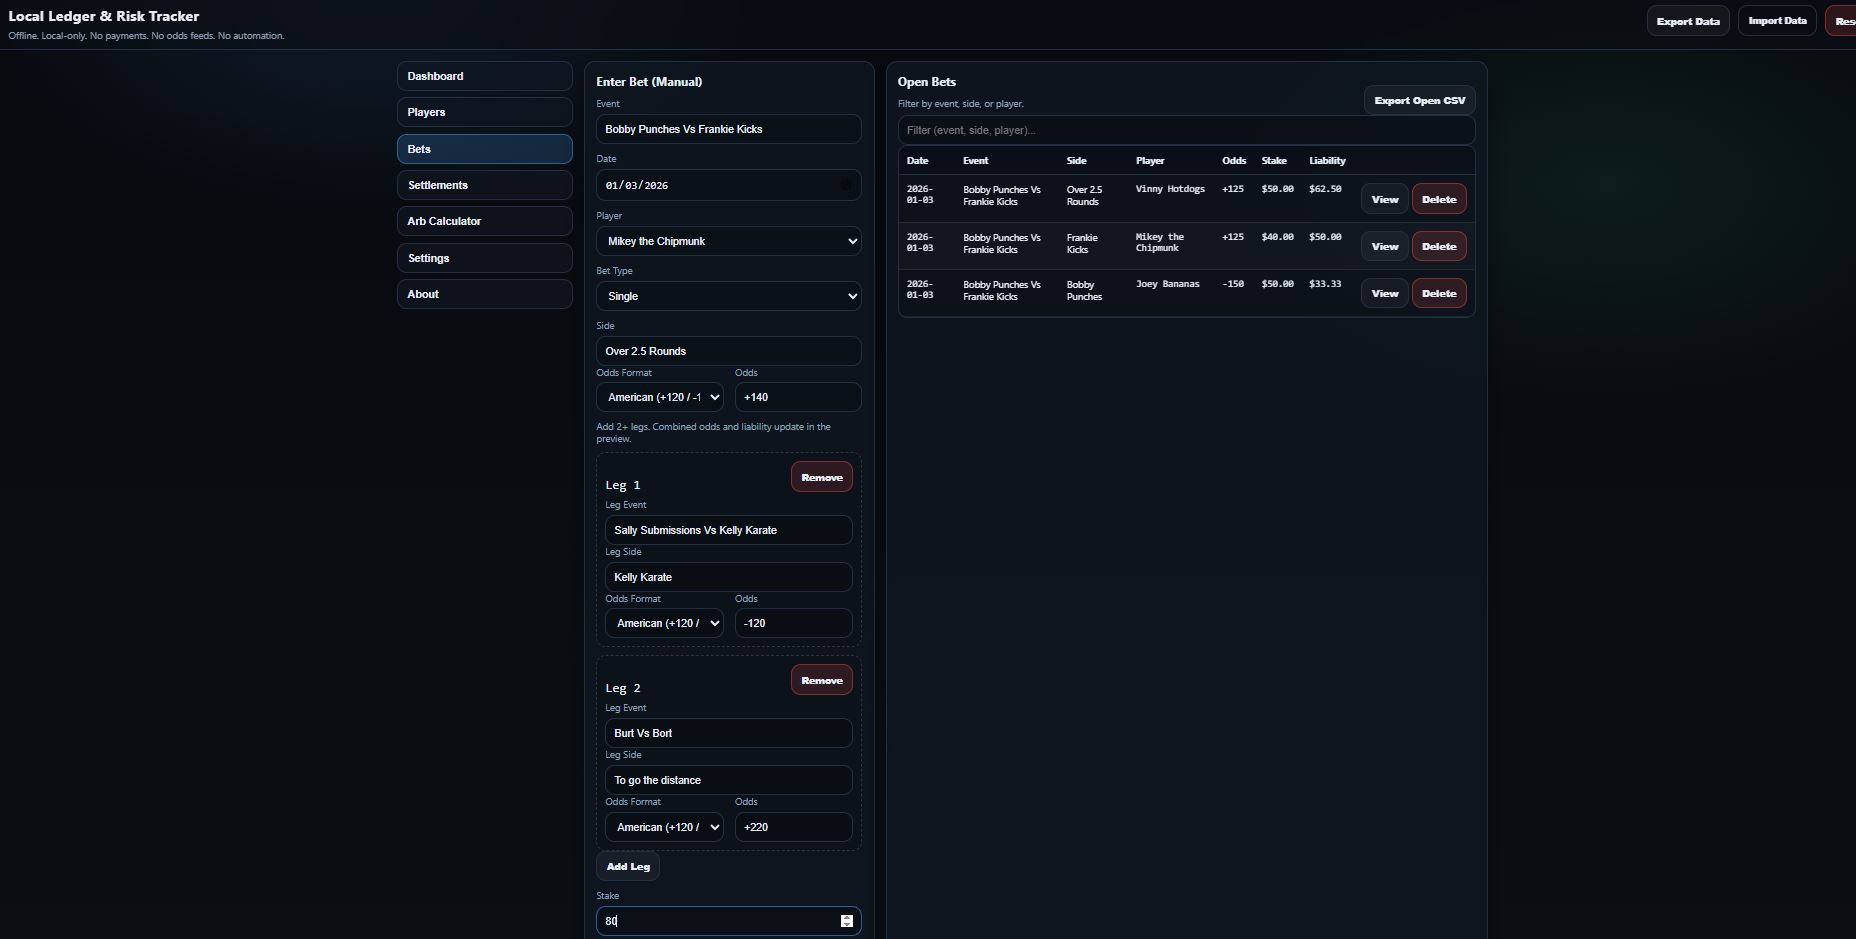
Task: Click the Odds column header in Open Bets
Action: pyautogui.click(x=1234, y=160)
